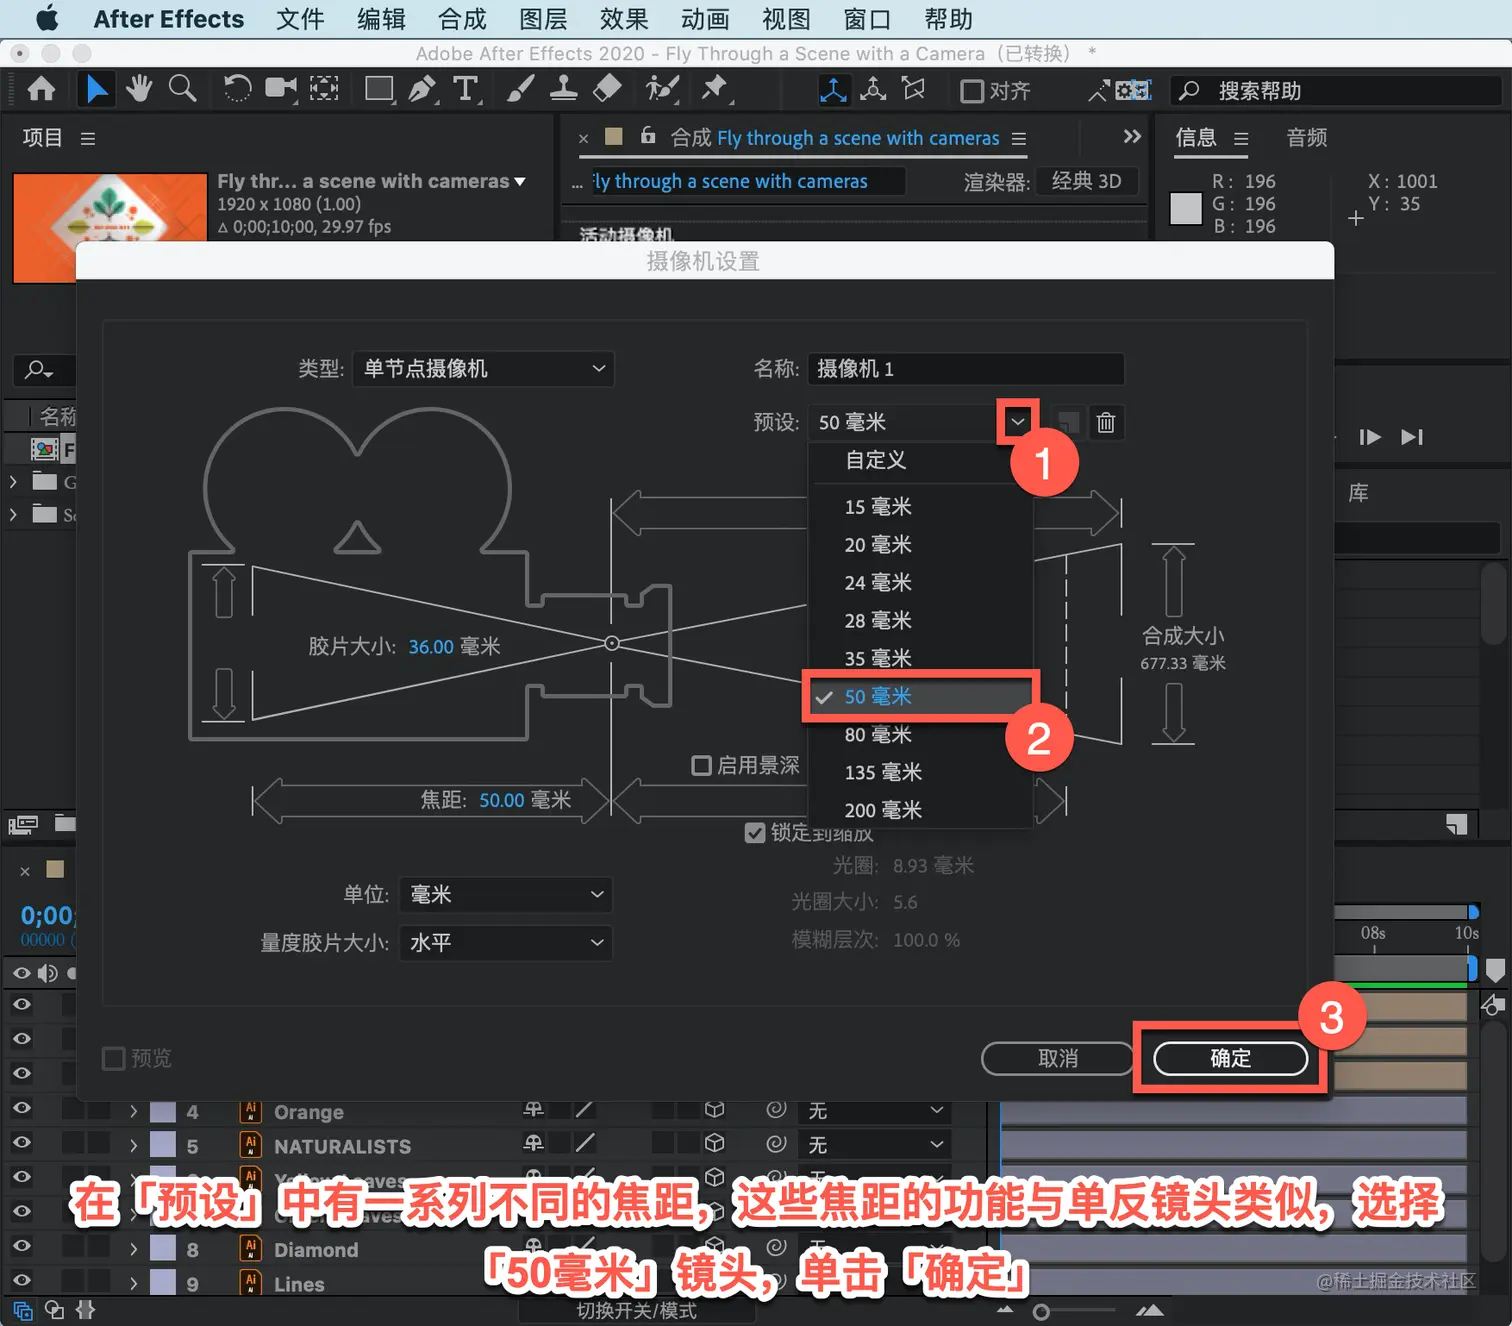Open the 信息 panel menu icon
Screen dimensions: 1512x1326
coord(1241,138)
